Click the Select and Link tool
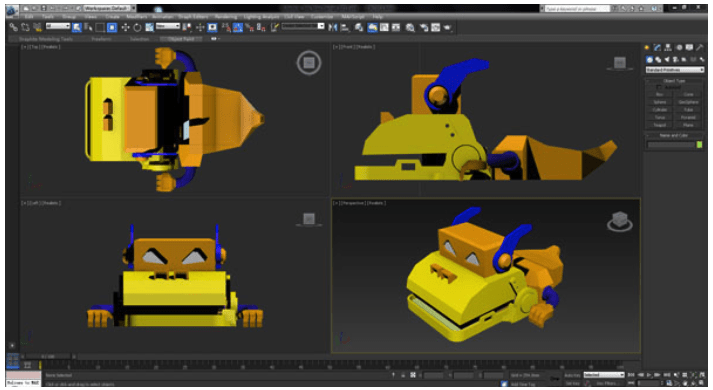Viewport: 713px width, 390px height. point(14,28)
